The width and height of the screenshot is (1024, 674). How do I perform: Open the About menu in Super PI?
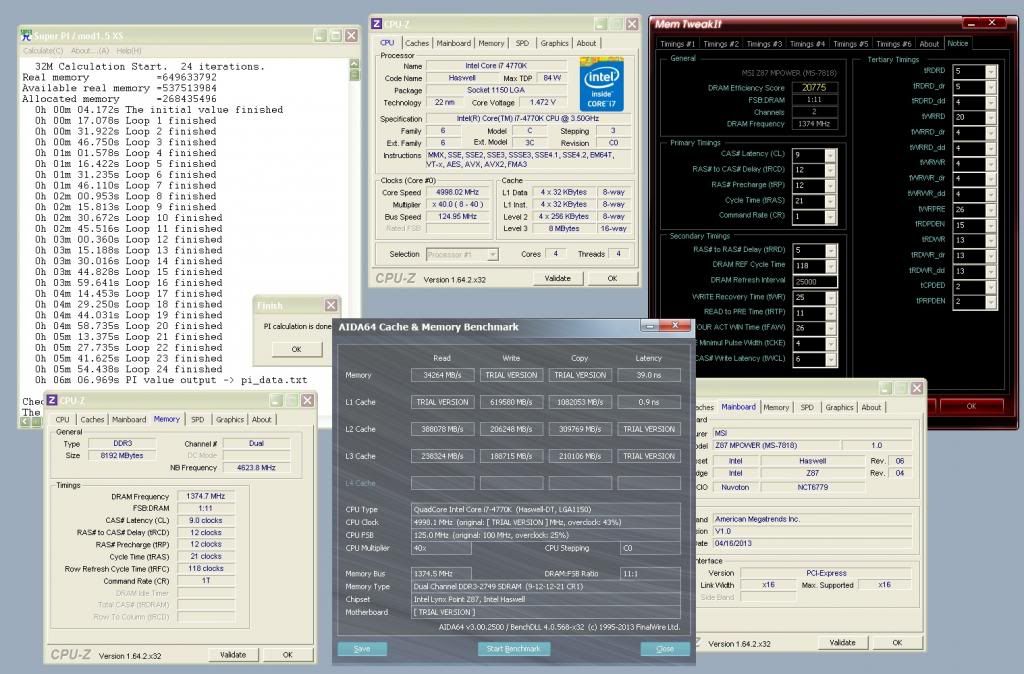pyautogui.click(x=89, y=51)
